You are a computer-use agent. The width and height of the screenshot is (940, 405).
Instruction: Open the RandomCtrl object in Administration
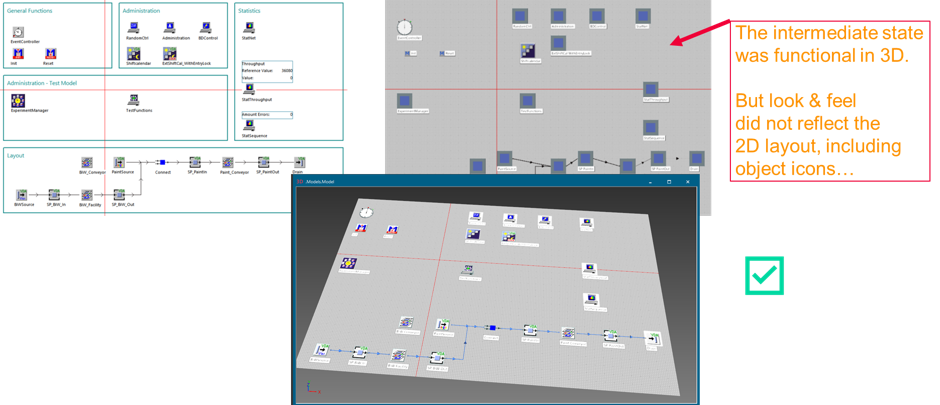point(133,28)
